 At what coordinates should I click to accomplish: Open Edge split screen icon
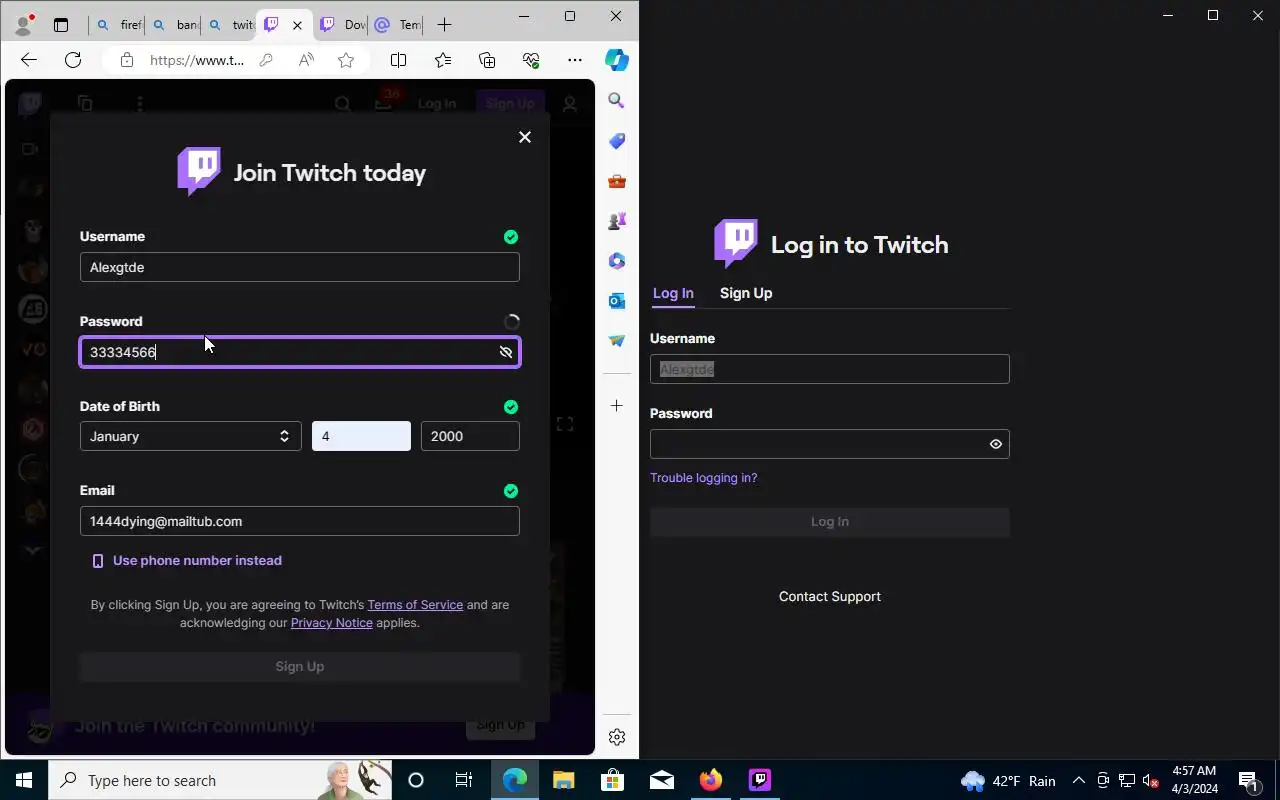click(398, 60)
